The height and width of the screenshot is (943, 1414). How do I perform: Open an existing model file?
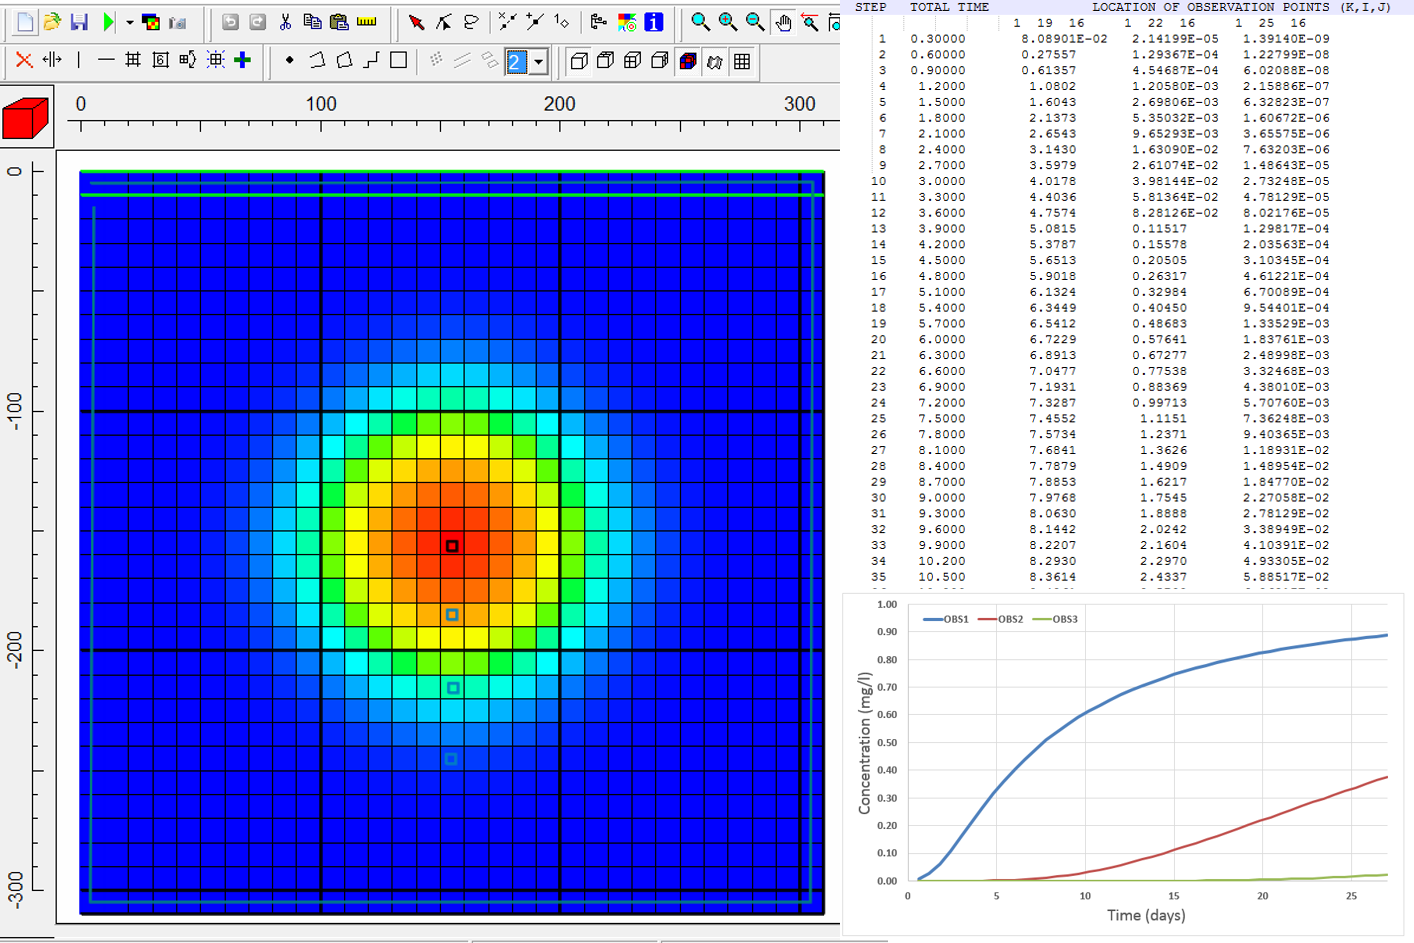(52, 22)
